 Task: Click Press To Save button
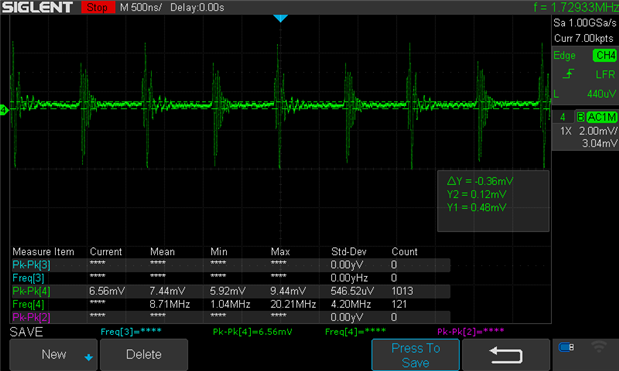[415, 355]
